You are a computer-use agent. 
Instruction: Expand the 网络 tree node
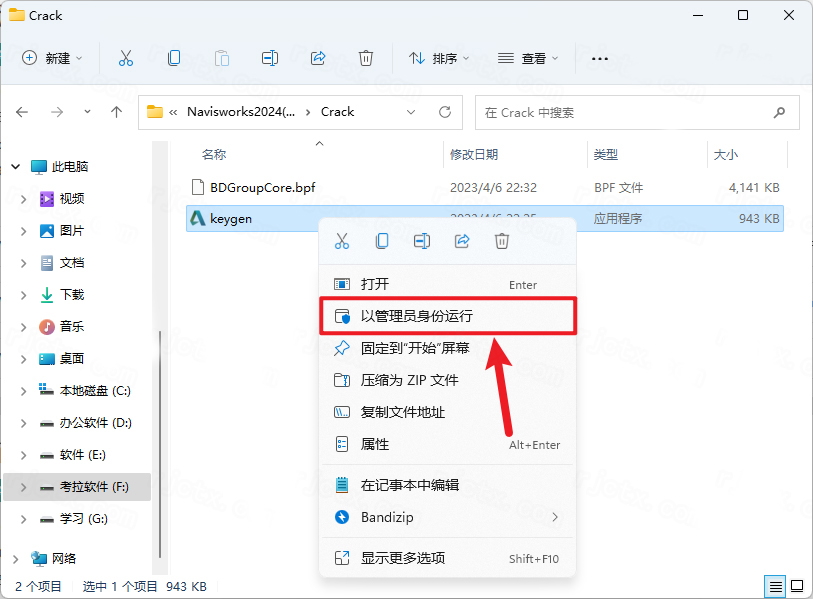(16, 559)
